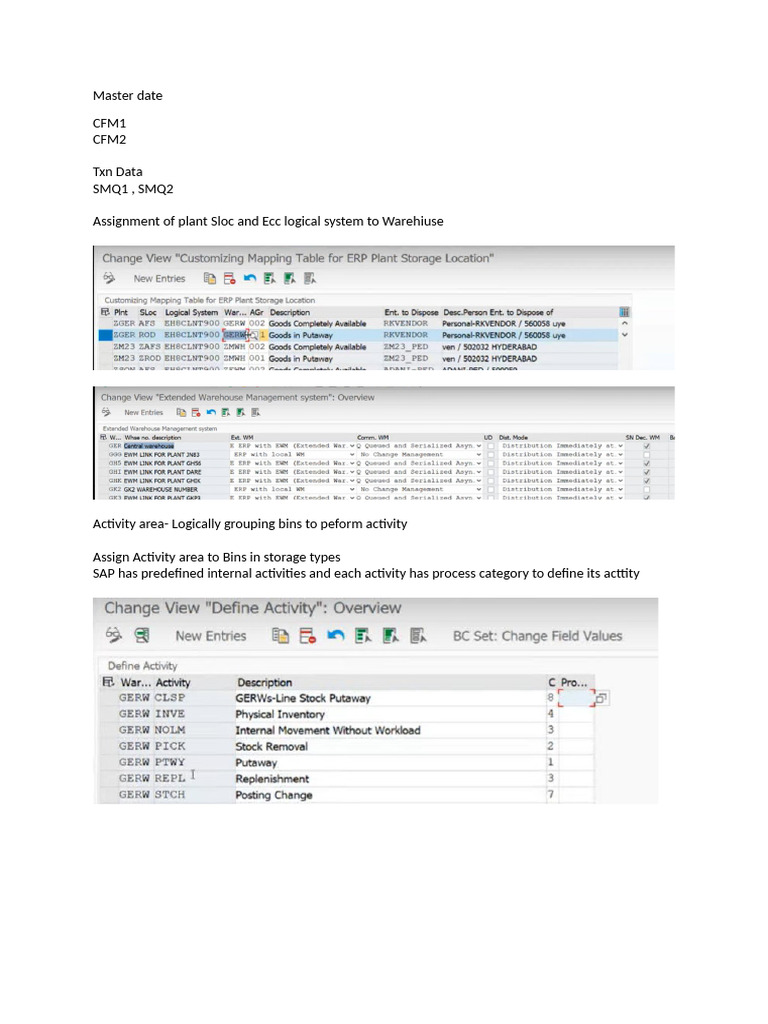Select the Logical System column header in the Mapping Table
This screenshot has height=1024, width=768.
(191, 312)
